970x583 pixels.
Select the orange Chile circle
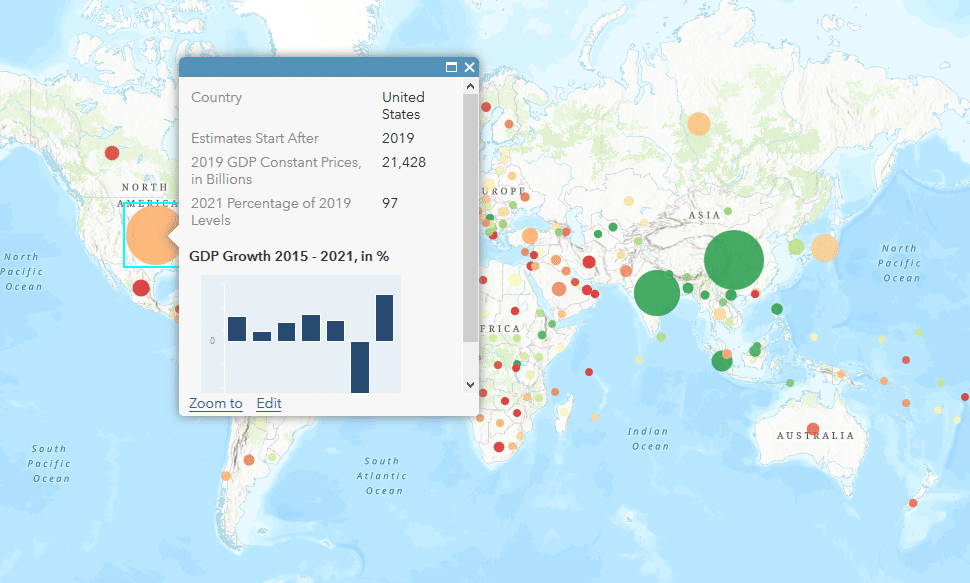(226, 476)
